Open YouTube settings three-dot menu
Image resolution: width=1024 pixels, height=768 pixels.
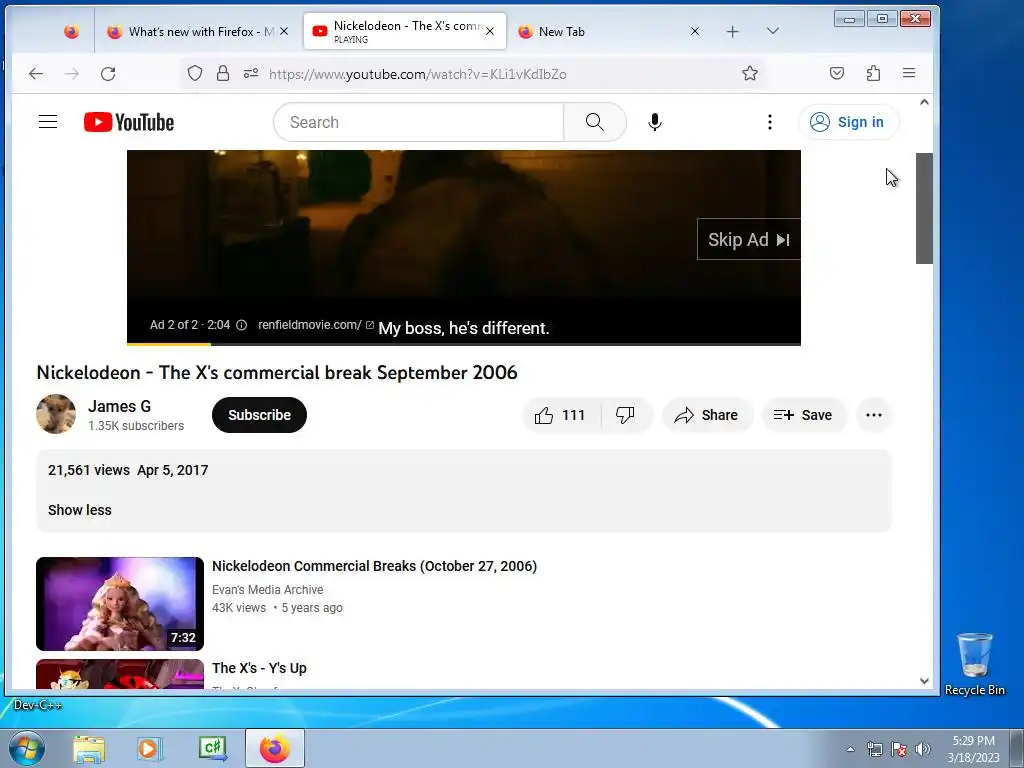pos(769,122)
